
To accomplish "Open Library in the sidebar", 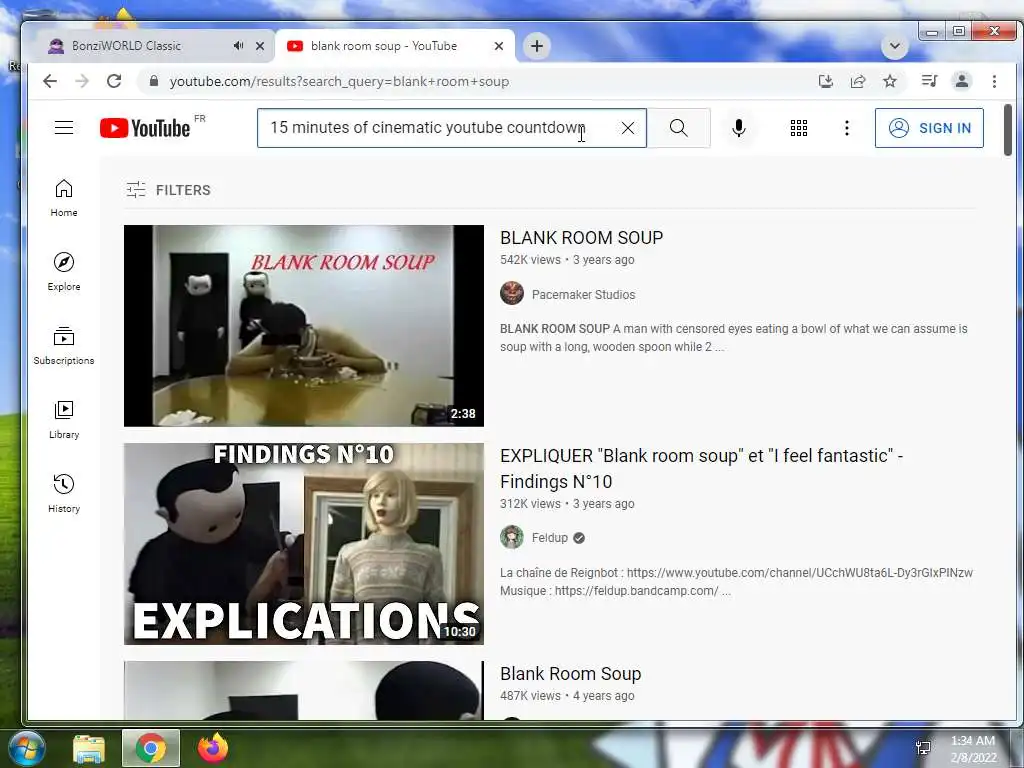I will click(64, 419).
